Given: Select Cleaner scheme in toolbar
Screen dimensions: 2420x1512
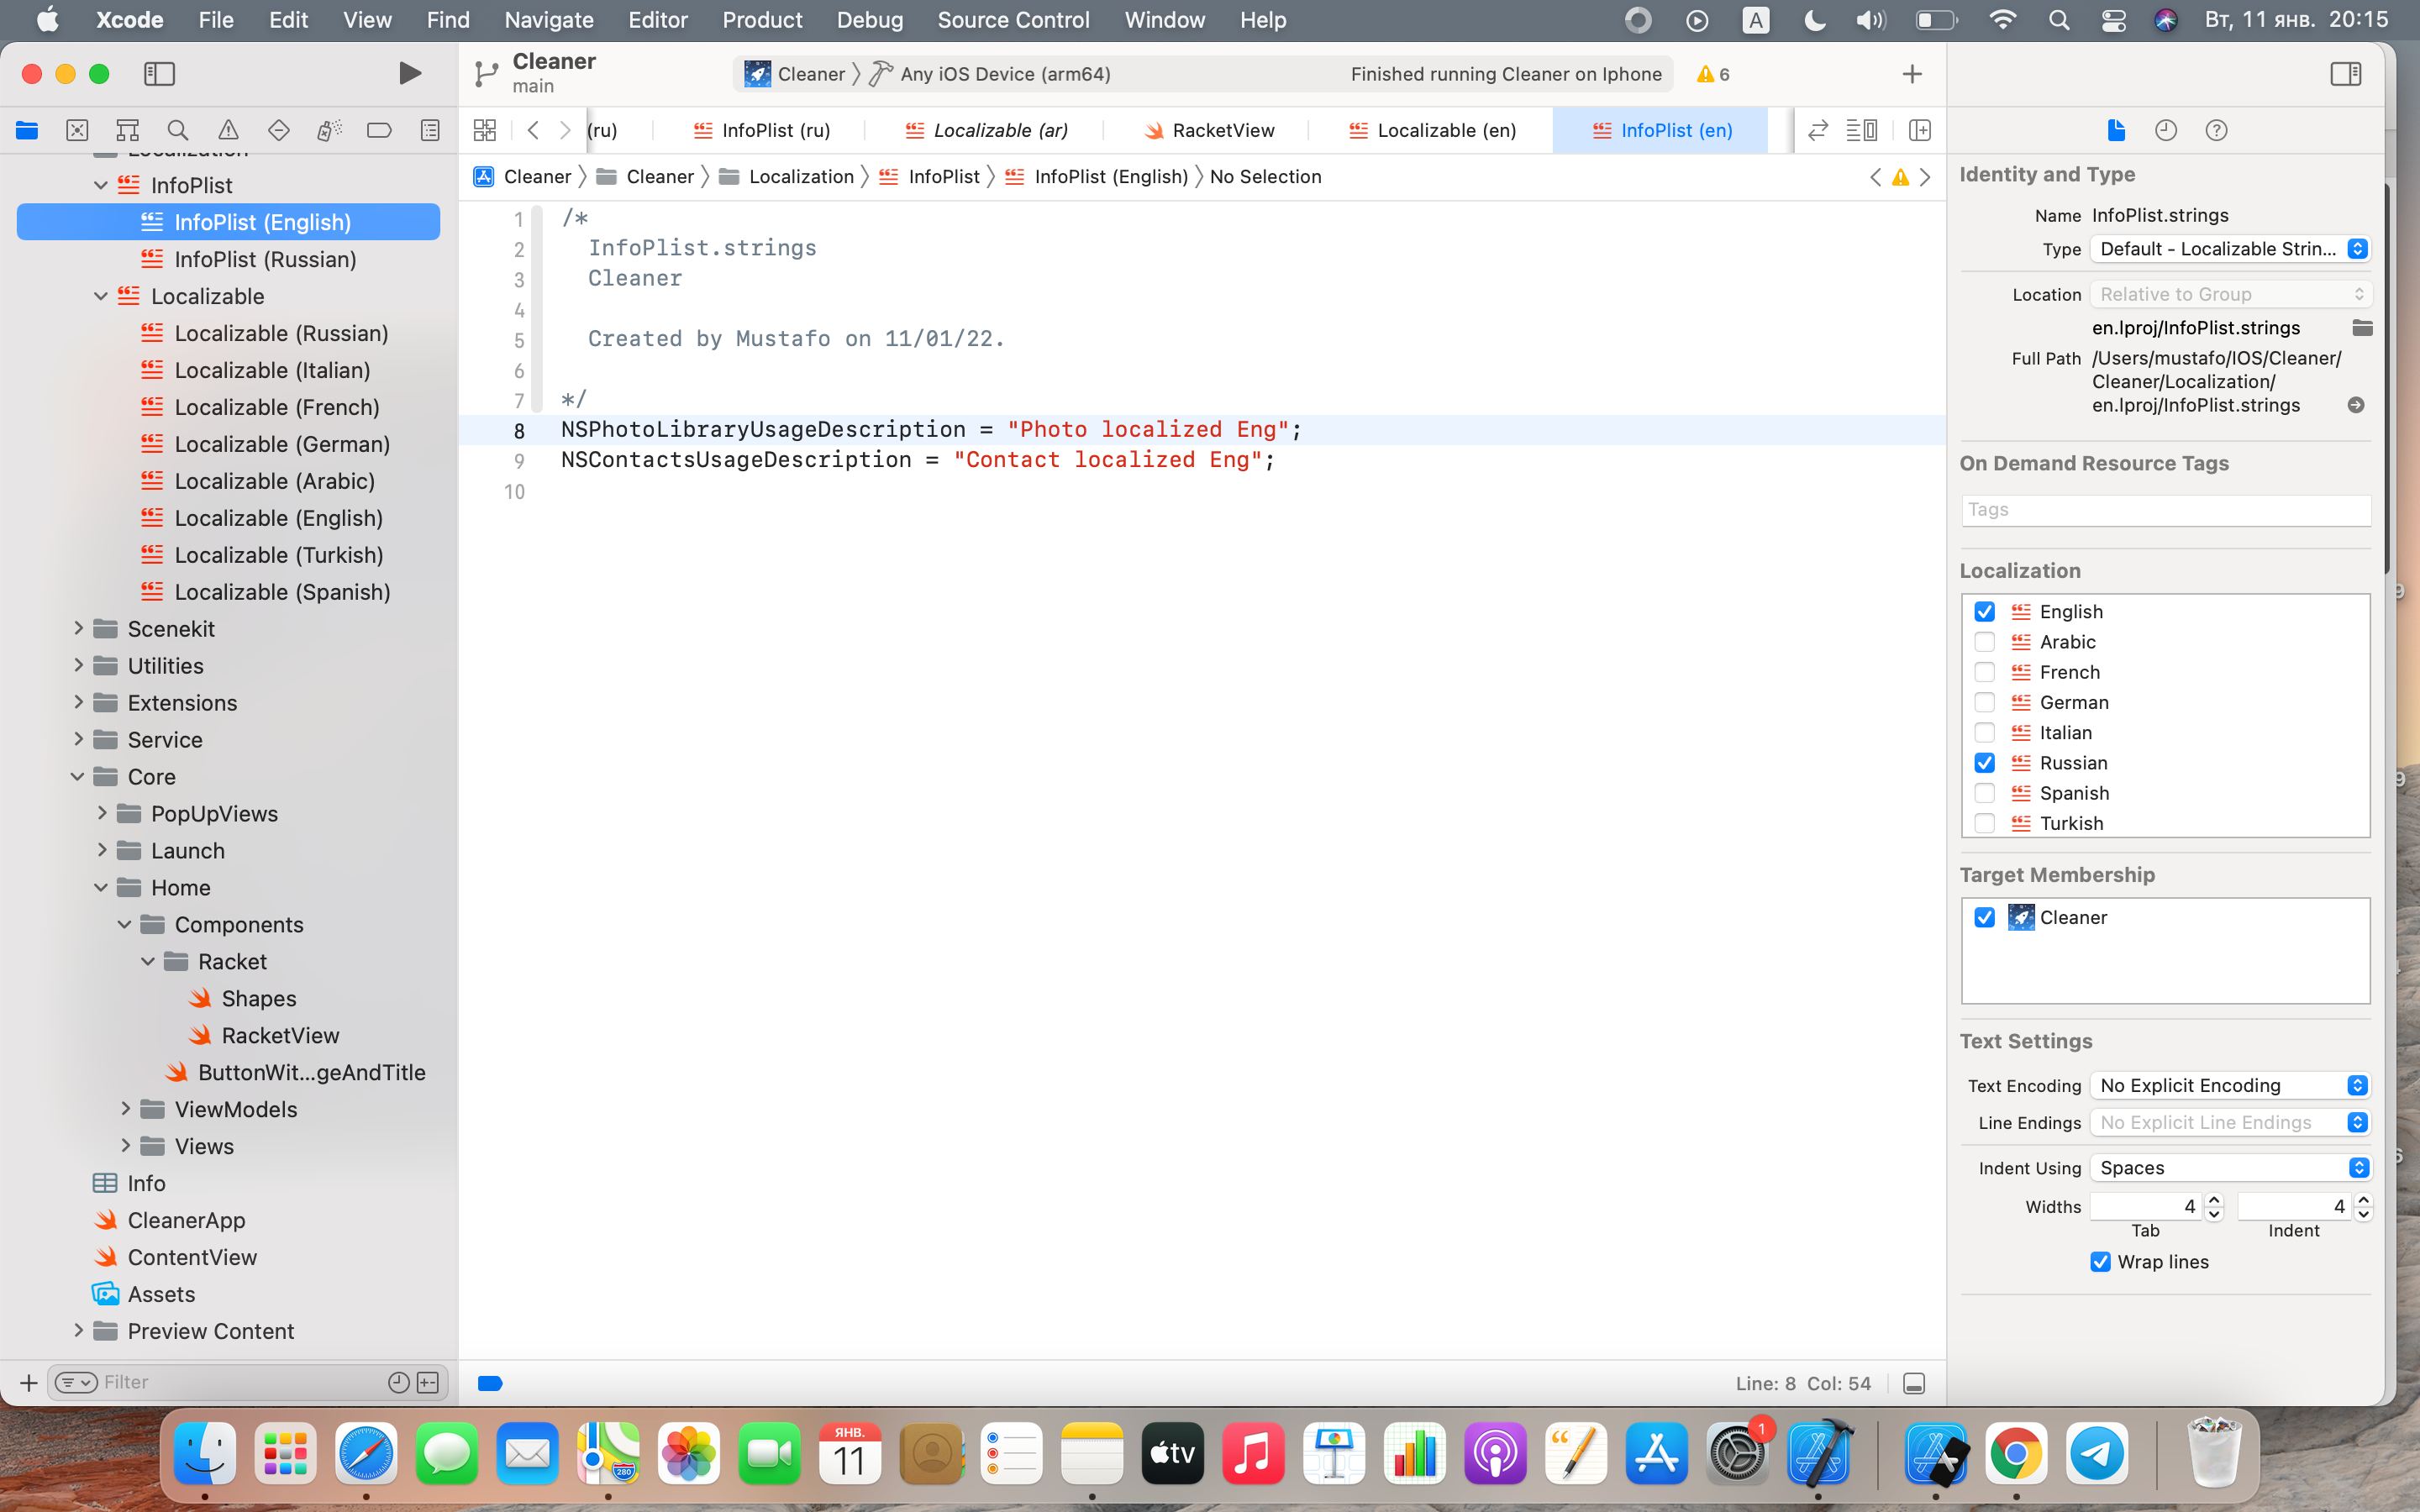Looking at the screenshot, I should pos(795,74).
